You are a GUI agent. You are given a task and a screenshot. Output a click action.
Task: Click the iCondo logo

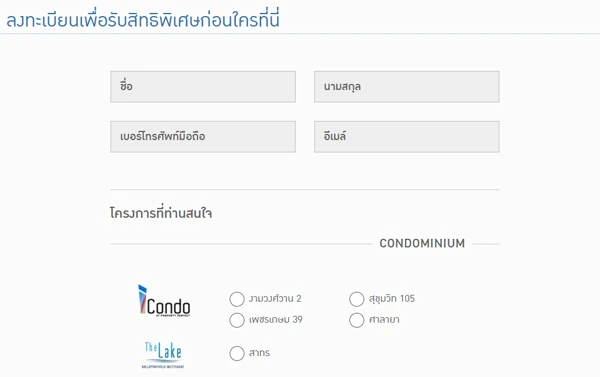(x=164, y=301)
